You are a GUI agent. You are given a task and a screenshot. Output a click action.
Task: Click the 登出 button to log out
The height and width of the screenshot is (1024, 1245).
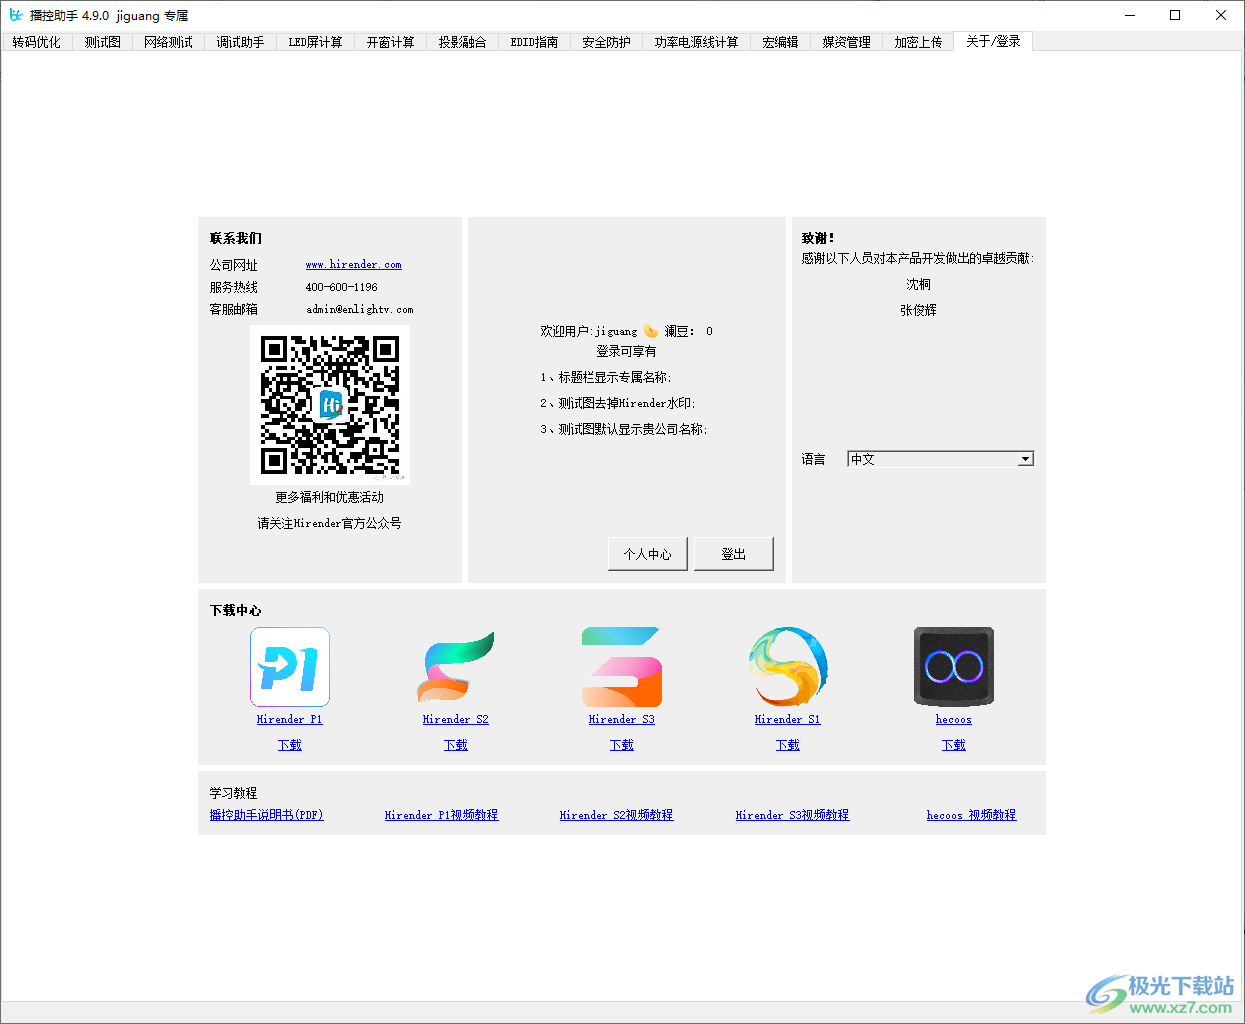[x=733, y=553]
